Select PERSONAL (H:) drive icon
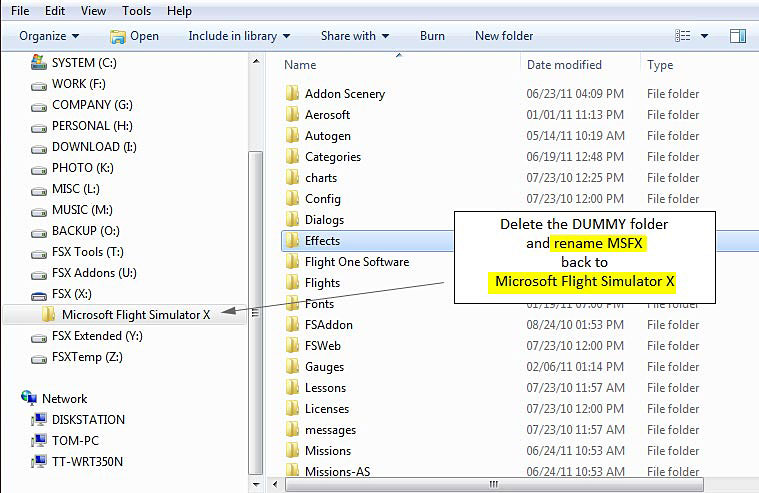759x493 pixels. tap(39, 128)
